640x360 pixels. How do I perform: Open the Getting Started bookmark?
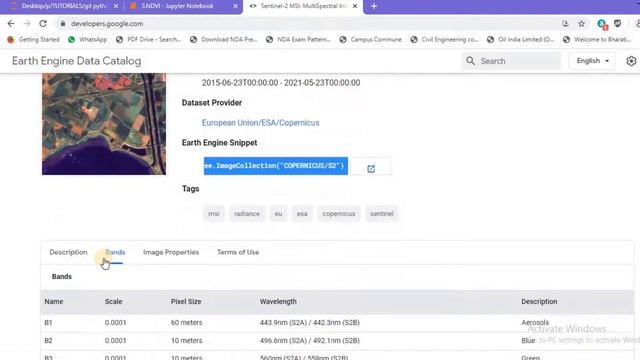point(33,40)
